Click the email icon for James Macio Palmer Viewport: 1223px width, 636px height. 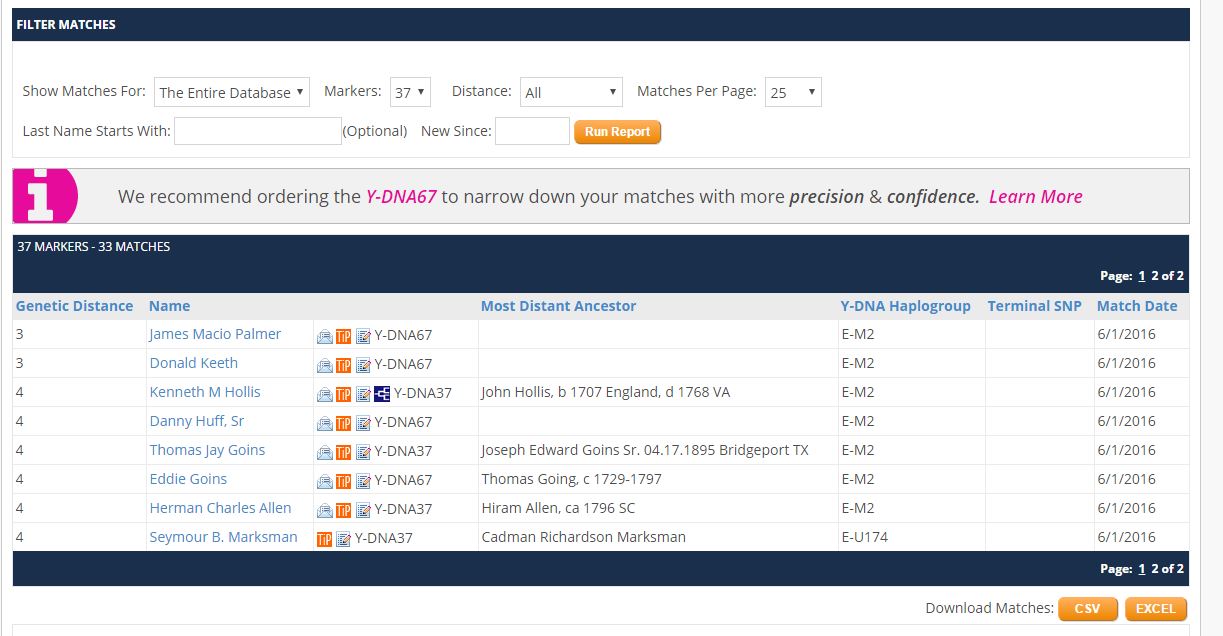[324, 336]
